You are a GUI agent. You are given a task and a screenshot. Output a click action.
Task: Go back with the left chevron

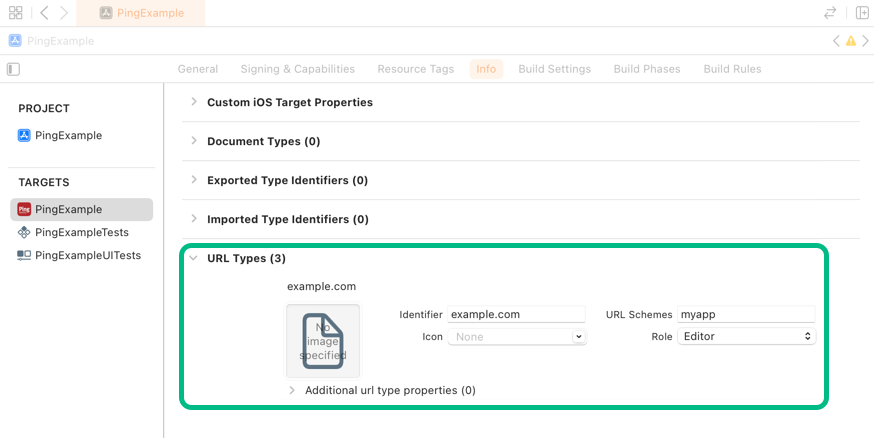coord(44,13)
